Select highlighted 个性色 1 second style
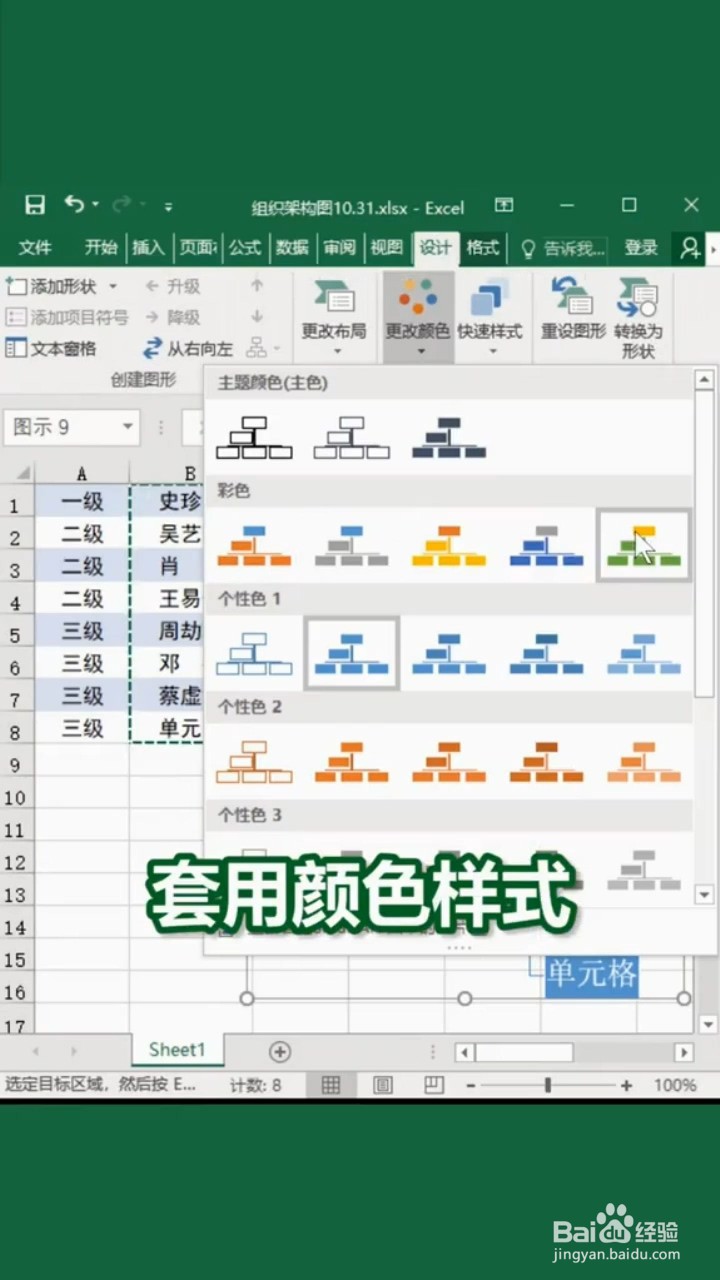This screenshot has height=1280, width=720. [x=352, y=653]
